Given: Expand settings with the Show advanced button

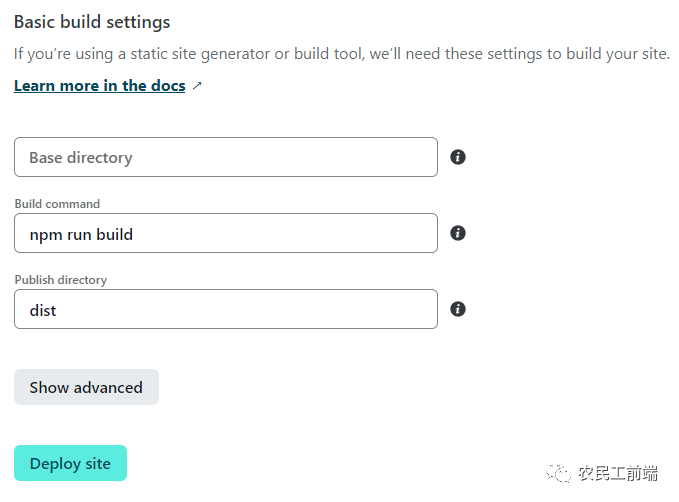Looking at the screenshot, I should [86, 387].
